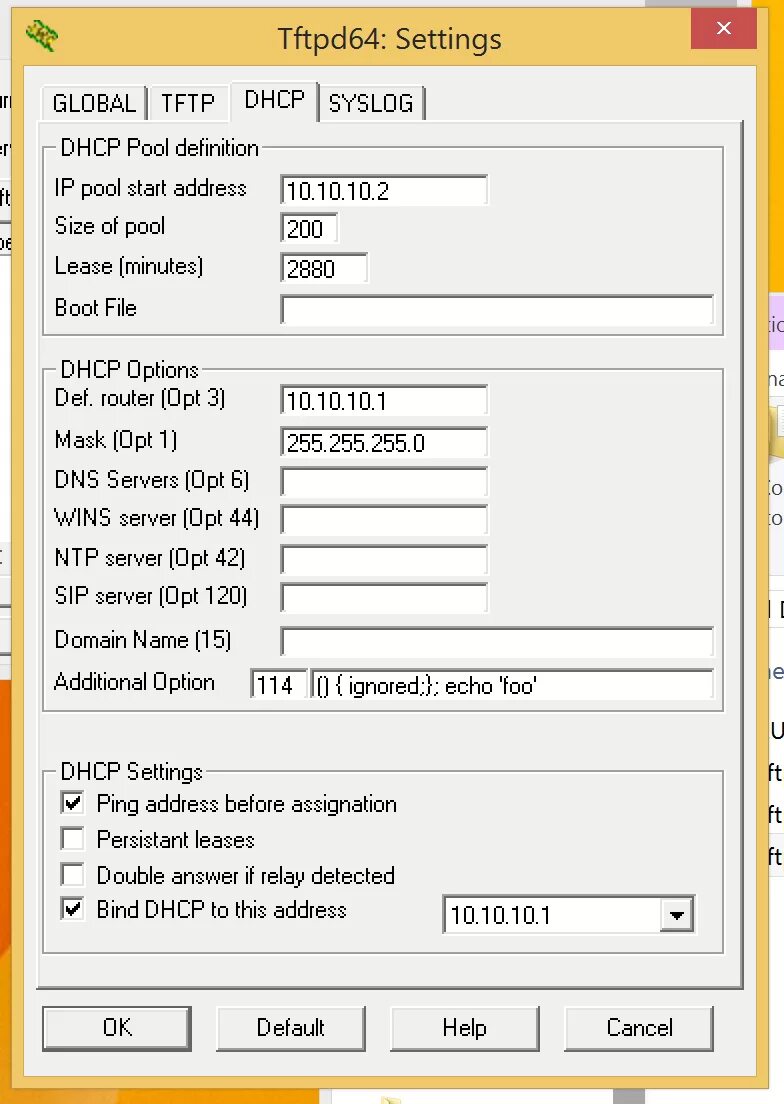
Task: Open the bind address dropdown arrow
Action: click(x=677, y=915)
